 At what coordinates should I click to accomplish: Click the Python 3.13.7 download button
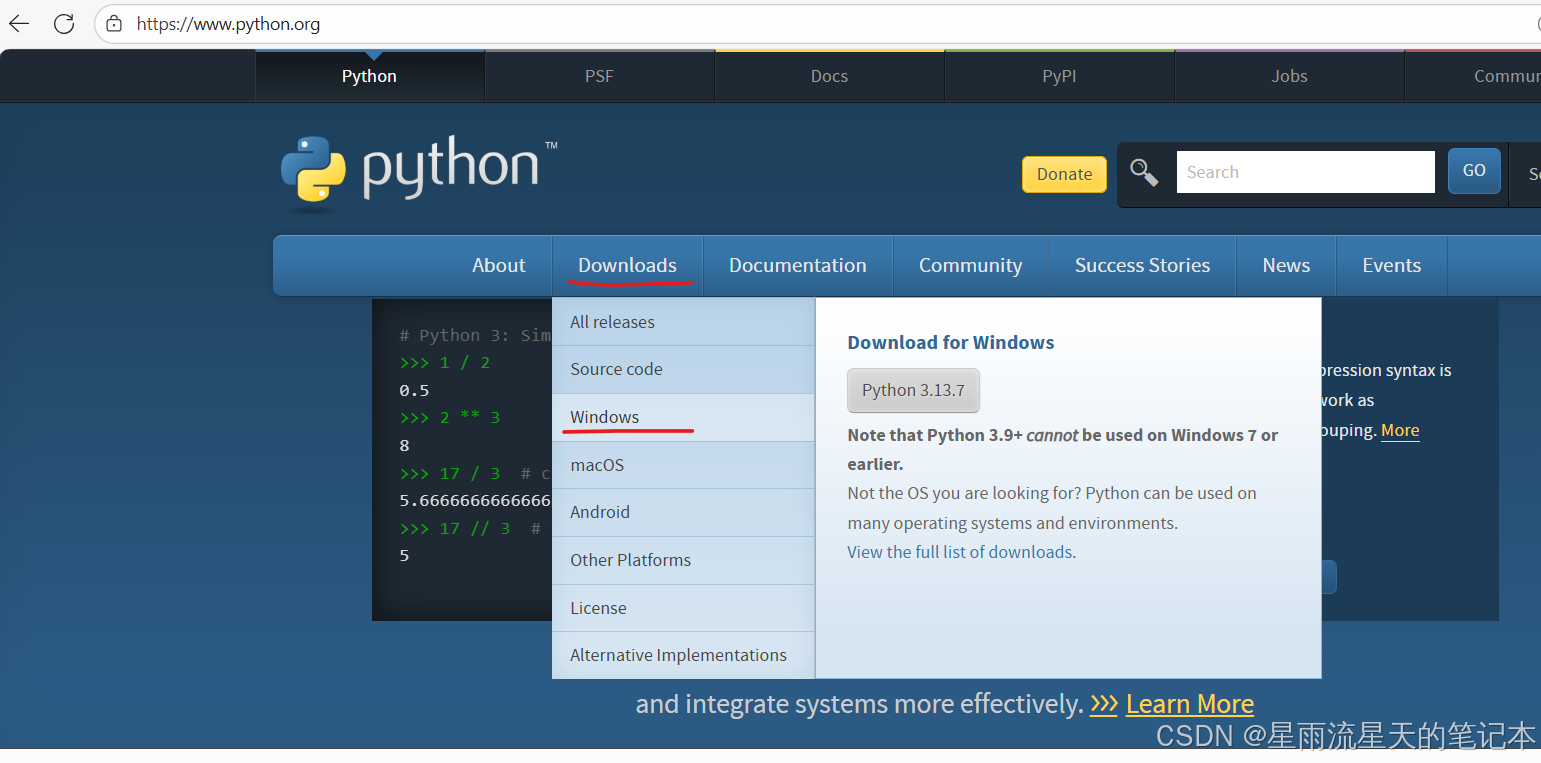(913, 390)
